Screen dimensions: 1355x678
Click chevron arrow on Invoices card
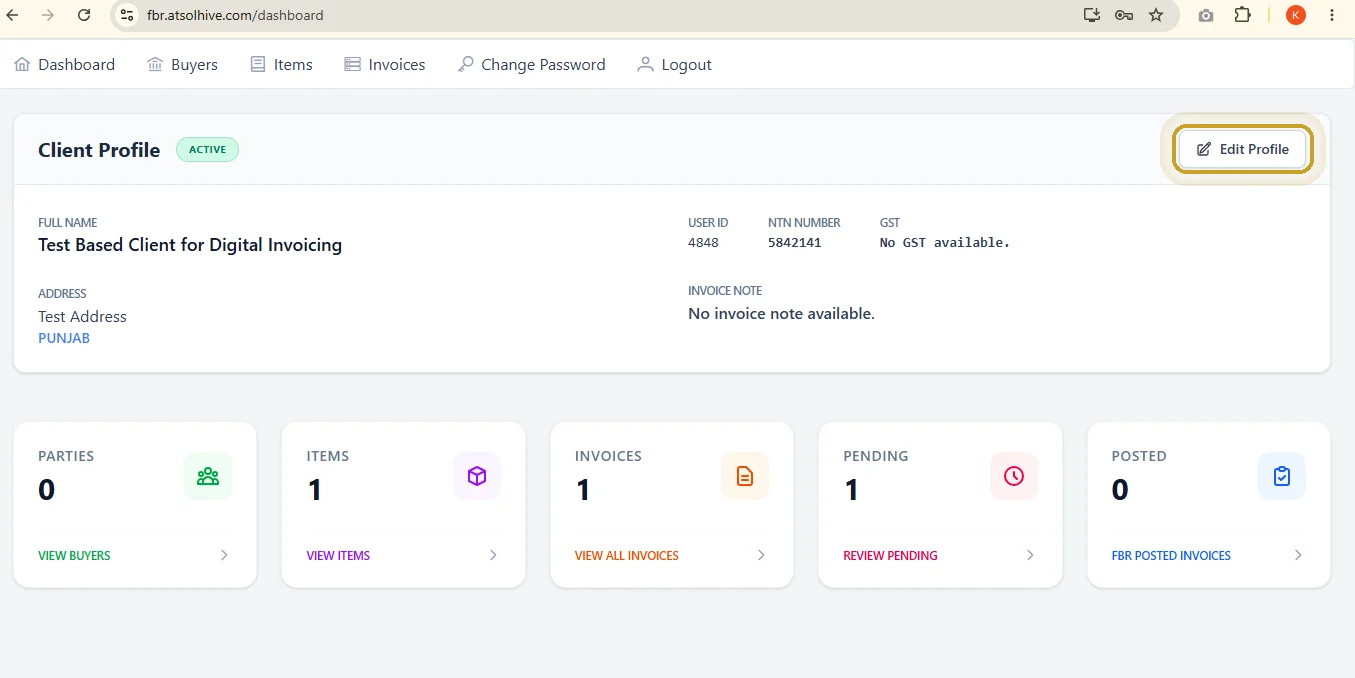coord(761,555)
